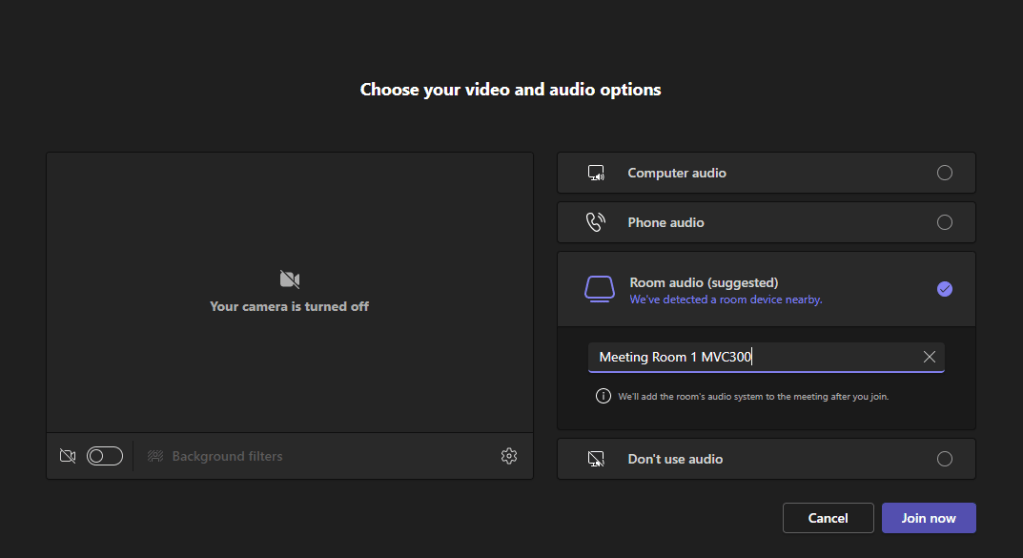1023x558 pixels.
Task: Click the Room audio device icon
Action: pyautogui.click(x=600, y=289)
